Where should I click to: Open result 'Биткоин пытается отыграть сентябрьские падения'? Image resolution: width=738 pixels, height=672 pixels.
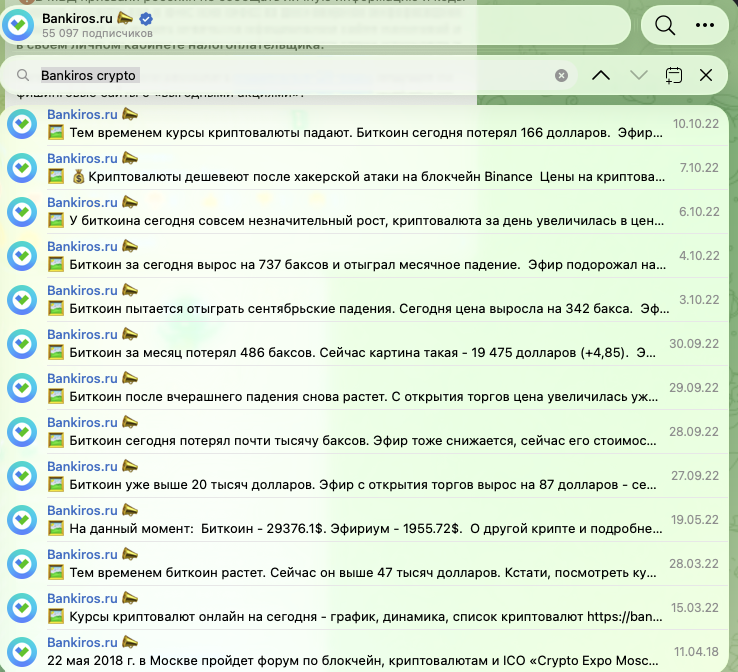click(x=364, y=300)
